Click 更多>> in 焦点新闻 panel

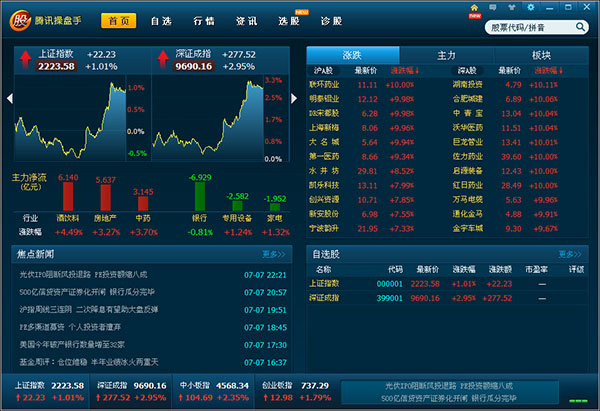[x=274, y=254]
